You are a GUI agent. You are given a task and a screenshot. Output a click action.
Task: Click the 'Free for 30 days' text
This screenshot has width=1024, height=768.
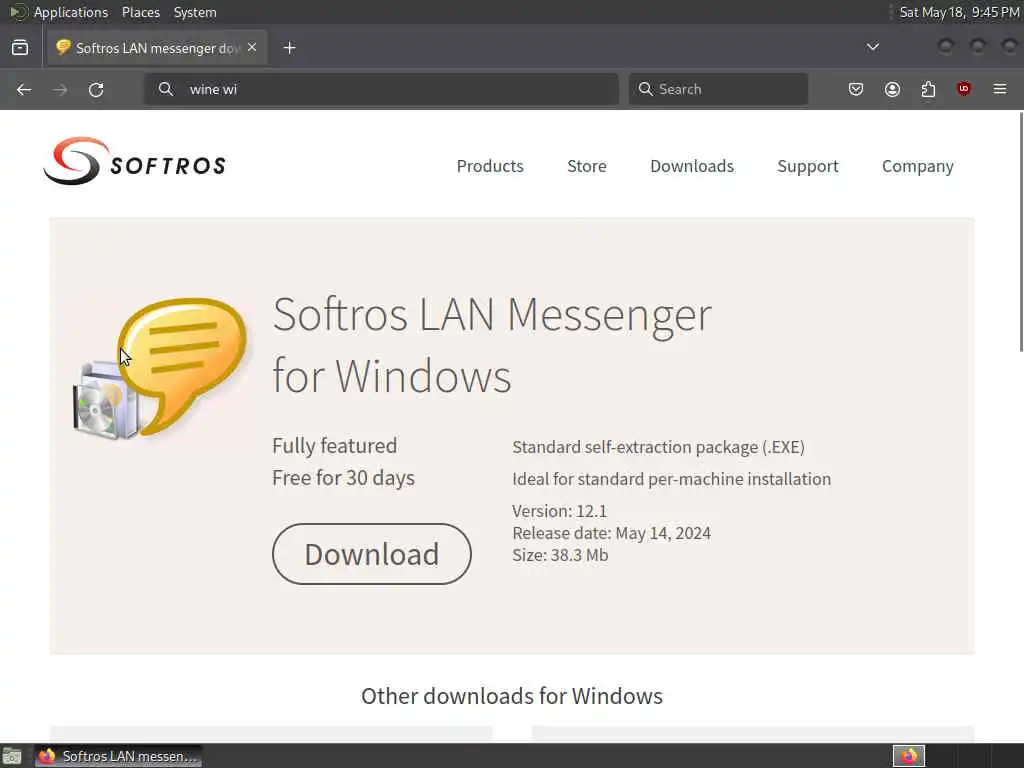pyautogui.click(x=343, y=478)
